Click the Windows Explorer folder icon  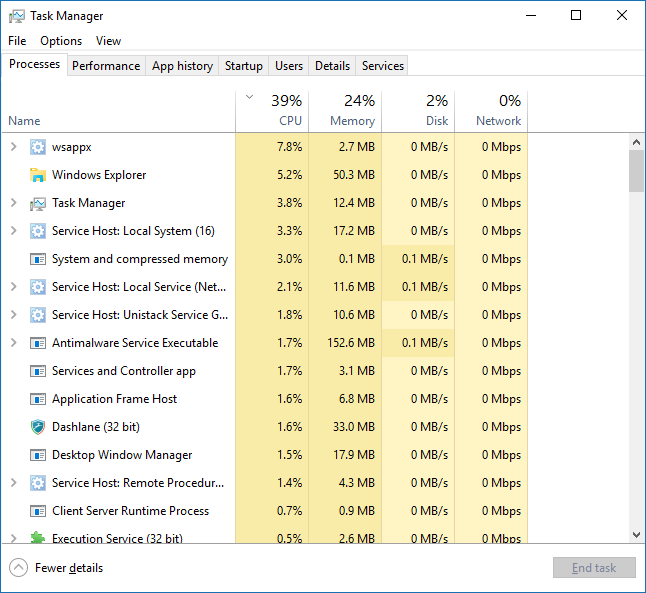pos(37,175)
